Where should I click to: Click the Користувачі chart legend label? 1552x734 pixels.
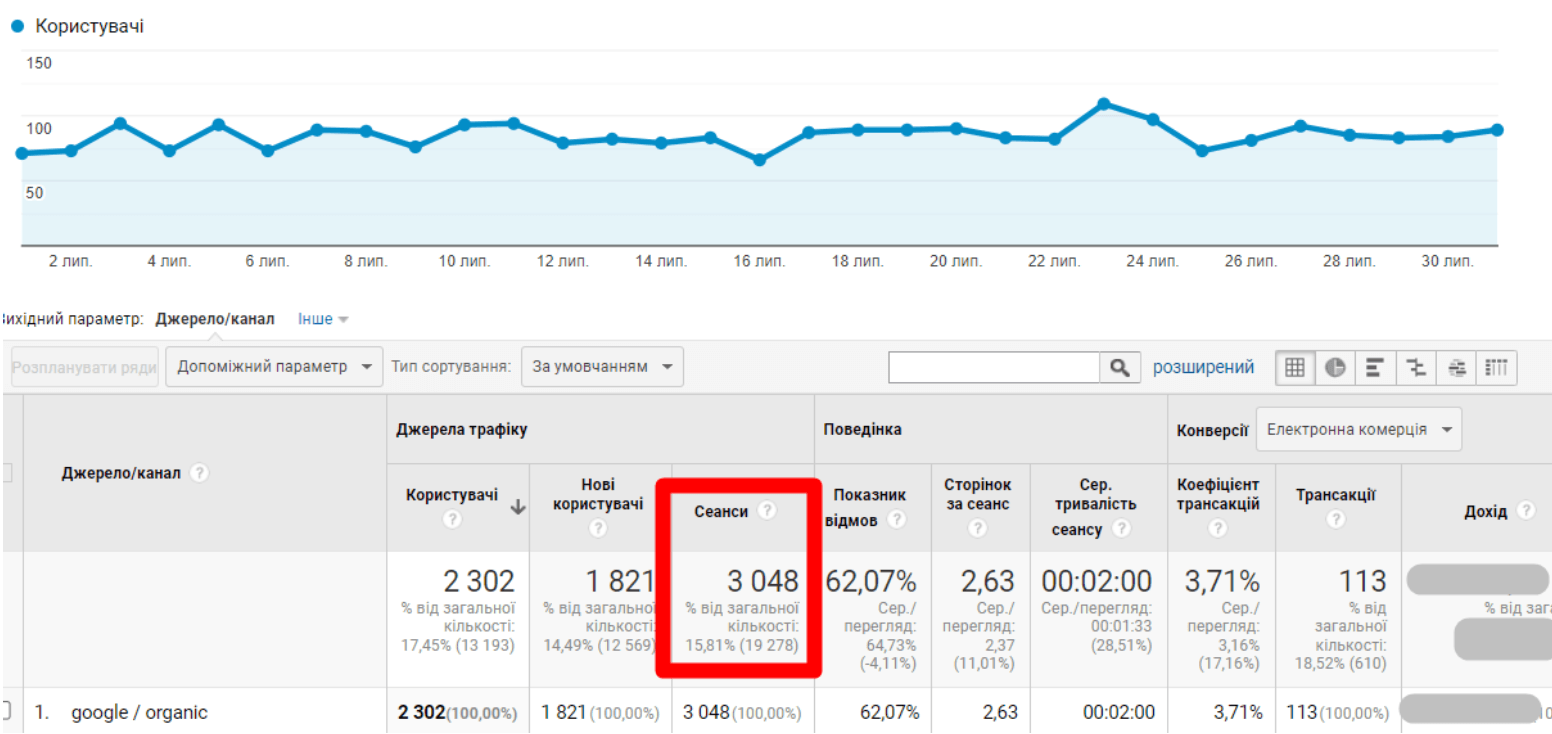pyautogui.click(x=90, y=26)
